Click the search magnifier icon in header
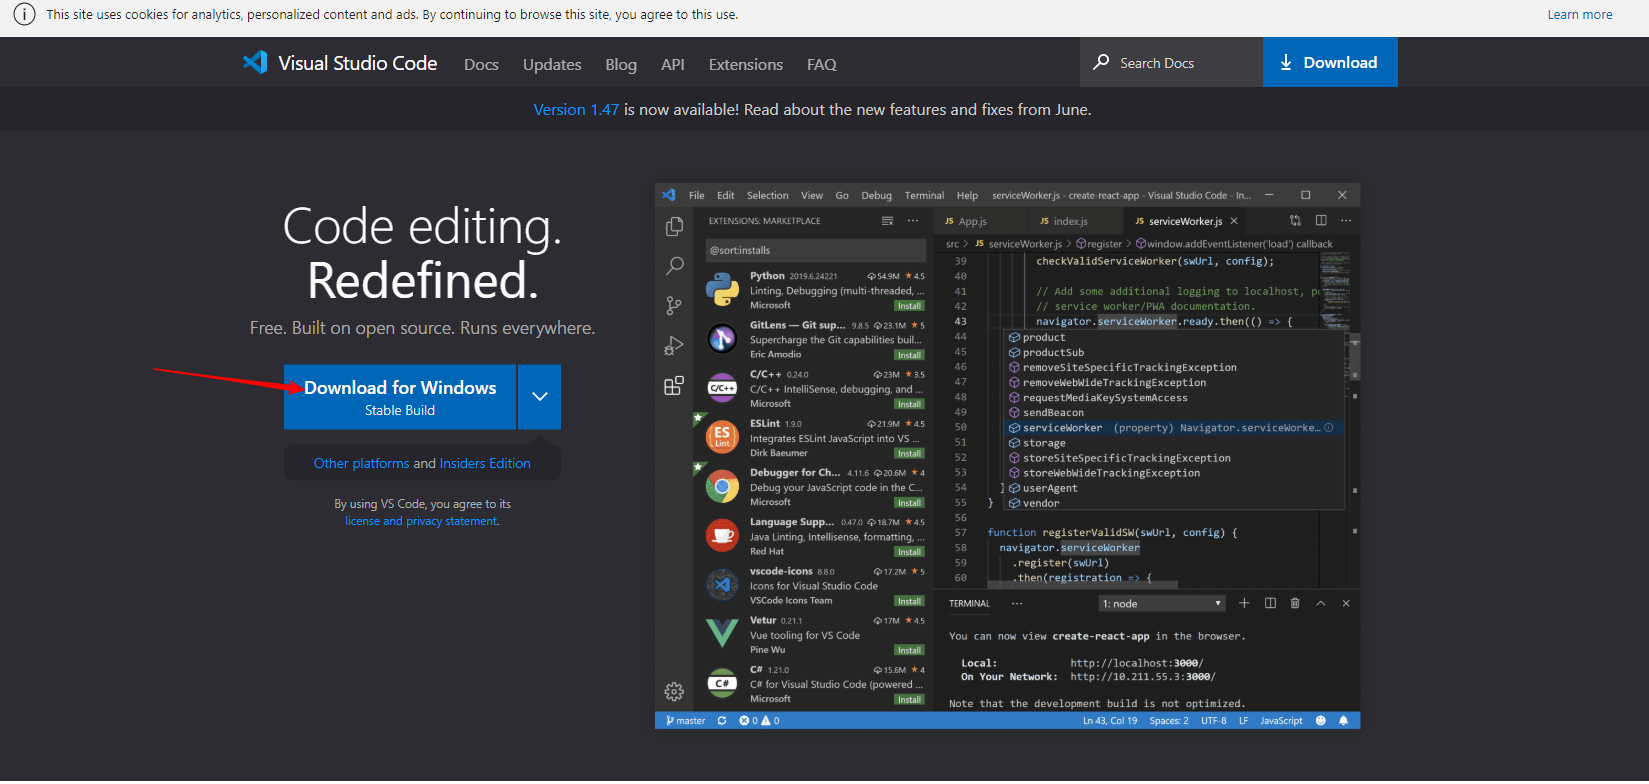1649x784 pixels. (x=1101, y=62)
